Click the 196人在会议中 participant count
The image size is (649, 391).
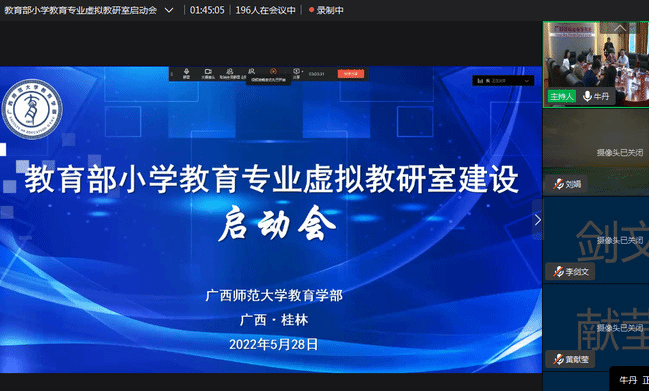(x=265, y=10)
